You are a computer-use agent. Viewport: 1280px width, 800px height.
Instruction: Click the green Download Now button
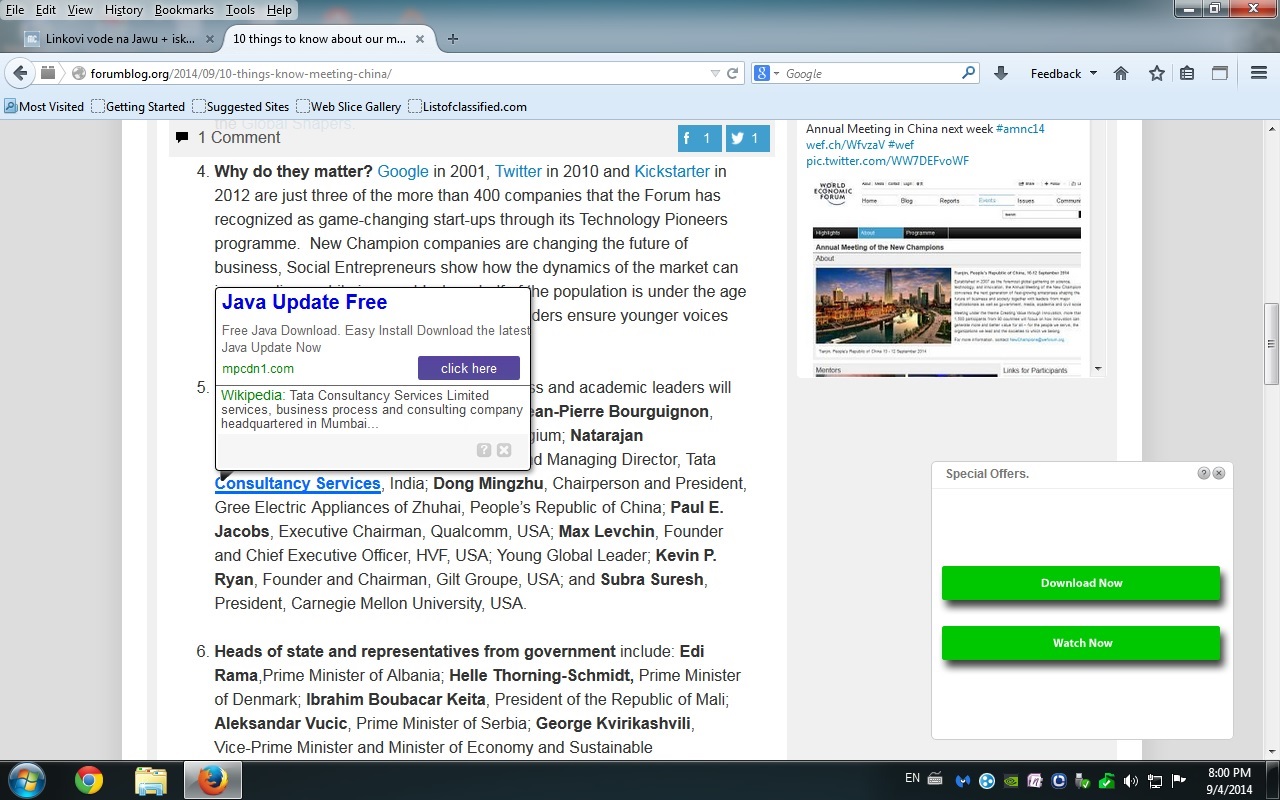click(1081, 583)
